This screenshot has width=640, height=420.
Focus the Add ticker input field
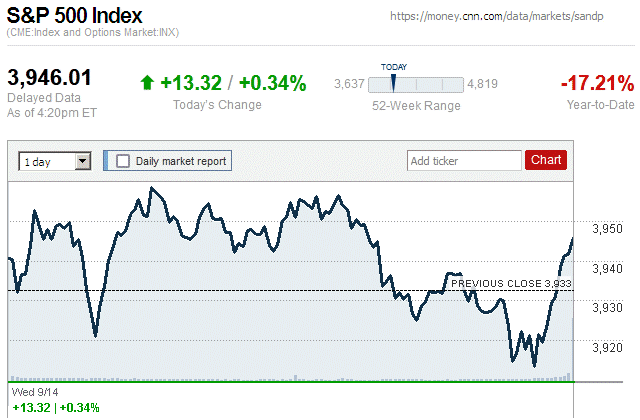point(464,160)
